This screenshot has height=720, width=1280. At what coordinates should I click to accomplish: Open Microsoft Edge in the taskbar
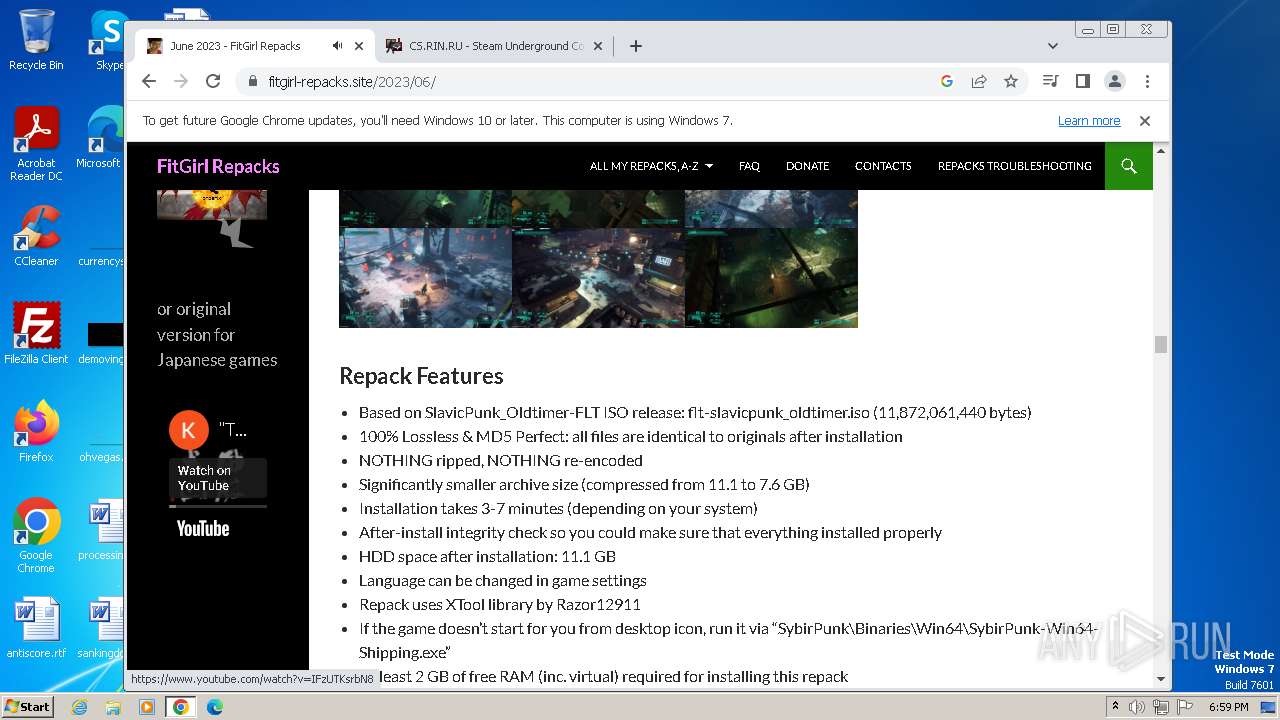point(214,707)
